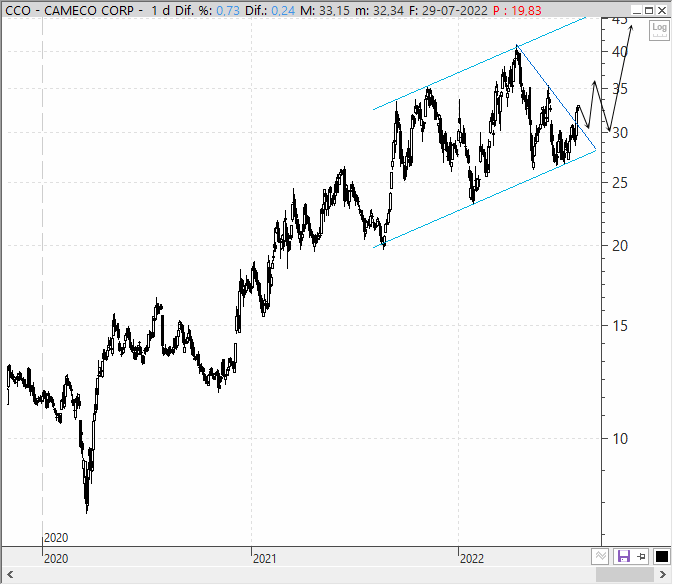
Task: Click the 2021 label on time axis
Action: tap(264, 558)
